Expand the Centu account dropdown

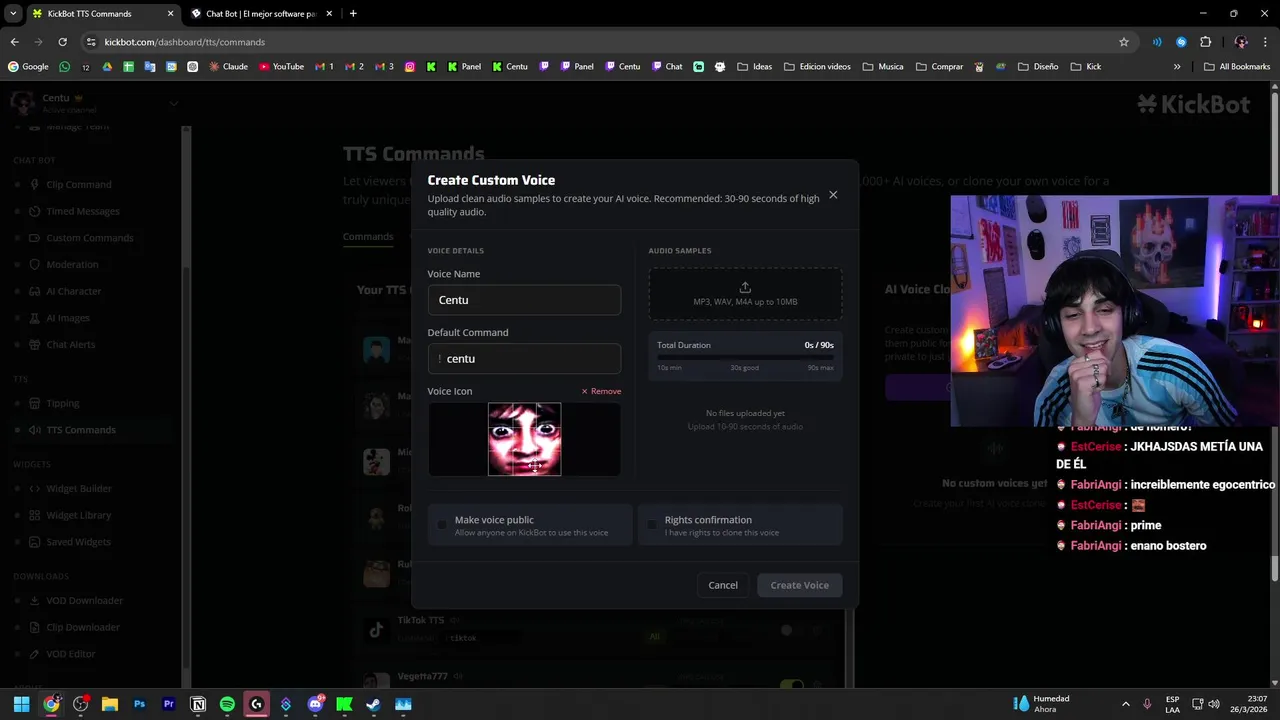point(173,103)
